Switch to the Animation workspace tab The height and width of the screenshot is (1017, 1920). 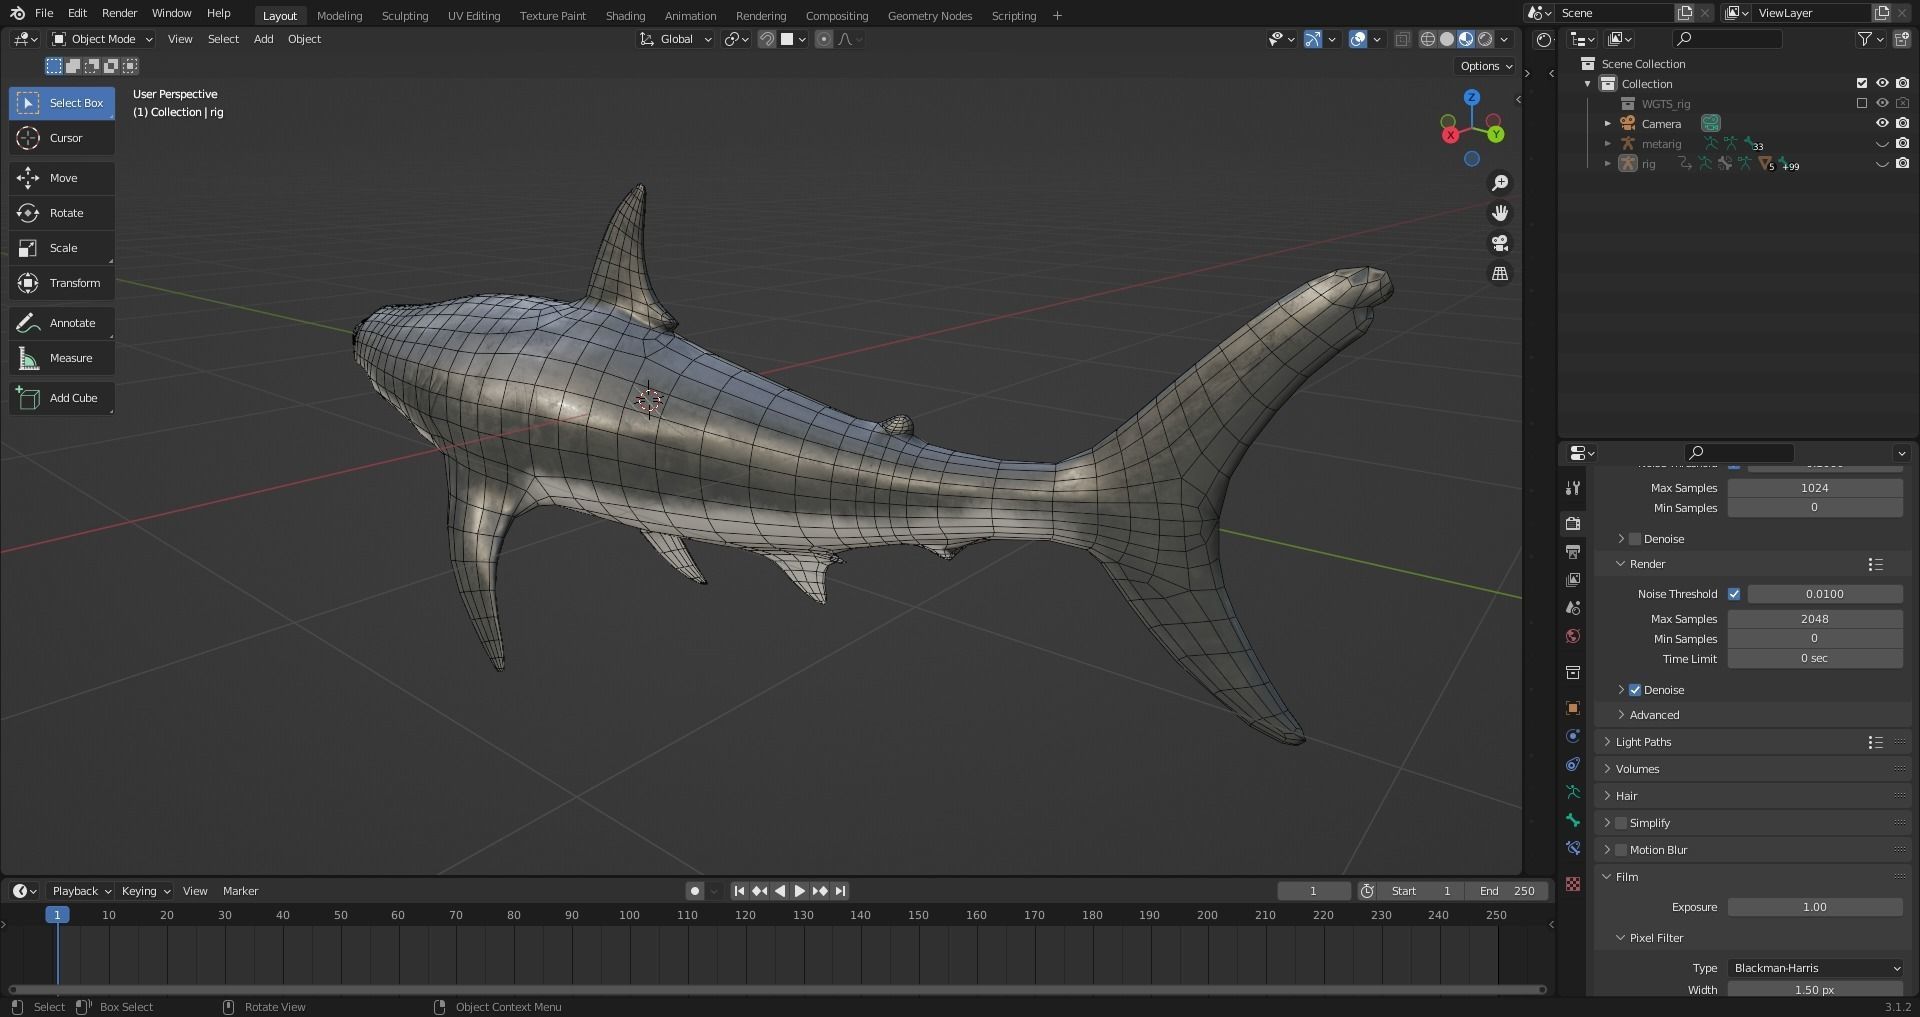coord(690,16)
